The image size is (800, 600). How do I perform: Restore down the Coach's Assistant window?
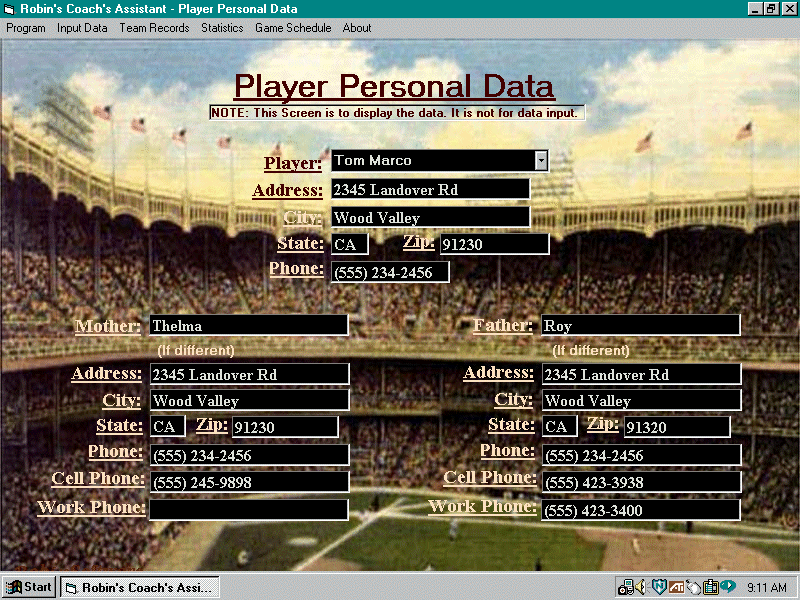pyautogui.click(x=771, y=9)
